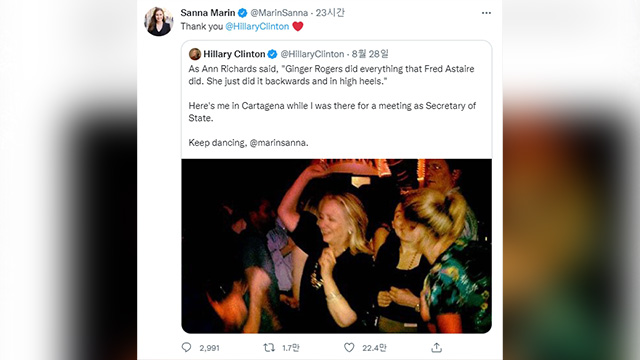Click the reply speech bubble icon
Image resolution: width=640 pixels, height=360 pixels.
[x=186, y=347]
